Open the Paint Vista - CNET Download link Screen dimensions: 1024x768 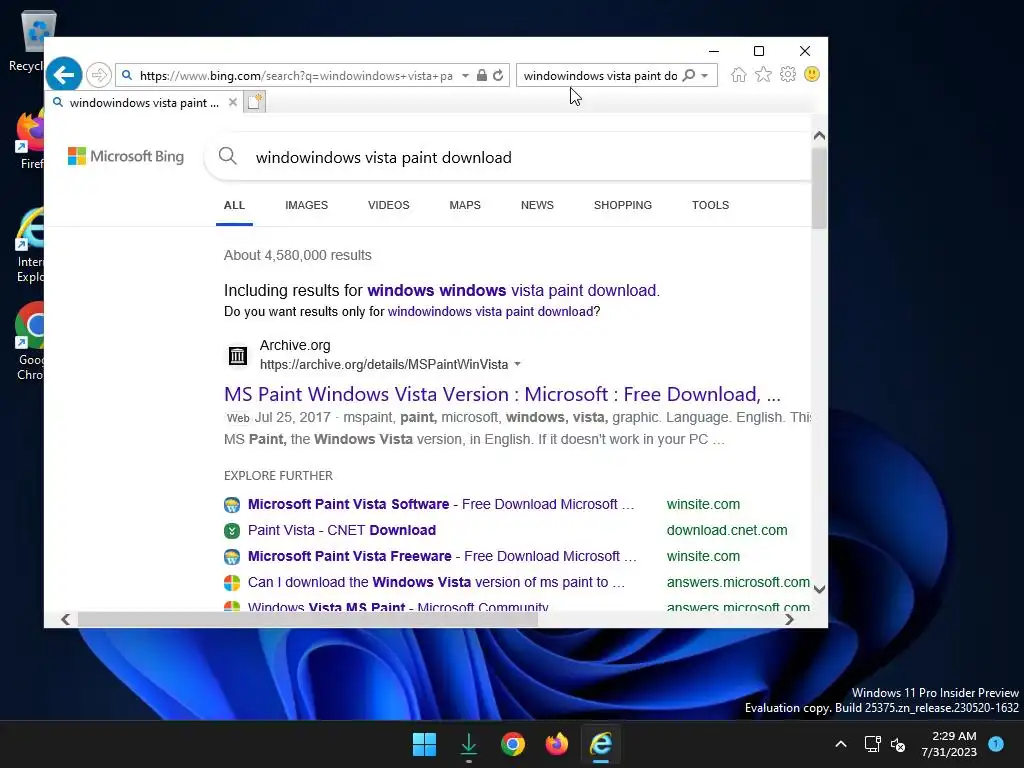pos(342,530)
